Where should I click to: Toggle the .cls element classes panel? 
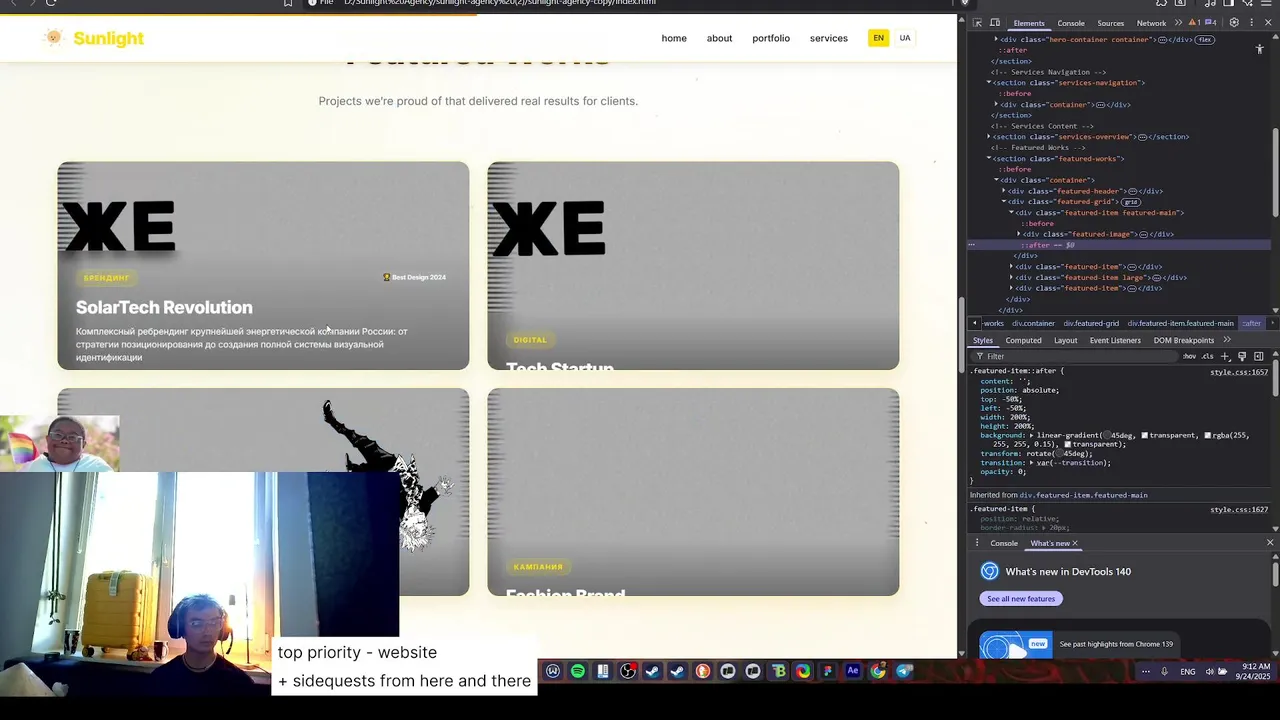tap(1208, 356)
